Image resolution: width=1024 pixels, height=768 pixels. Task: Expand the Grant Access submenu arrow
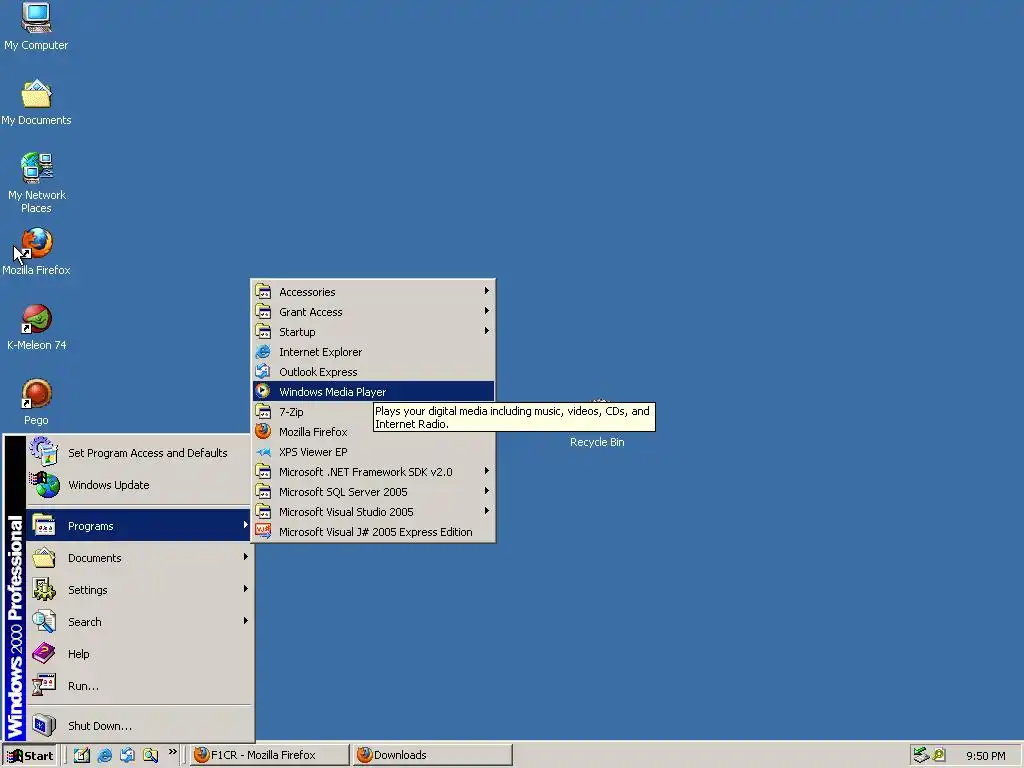tap(487, 311)
